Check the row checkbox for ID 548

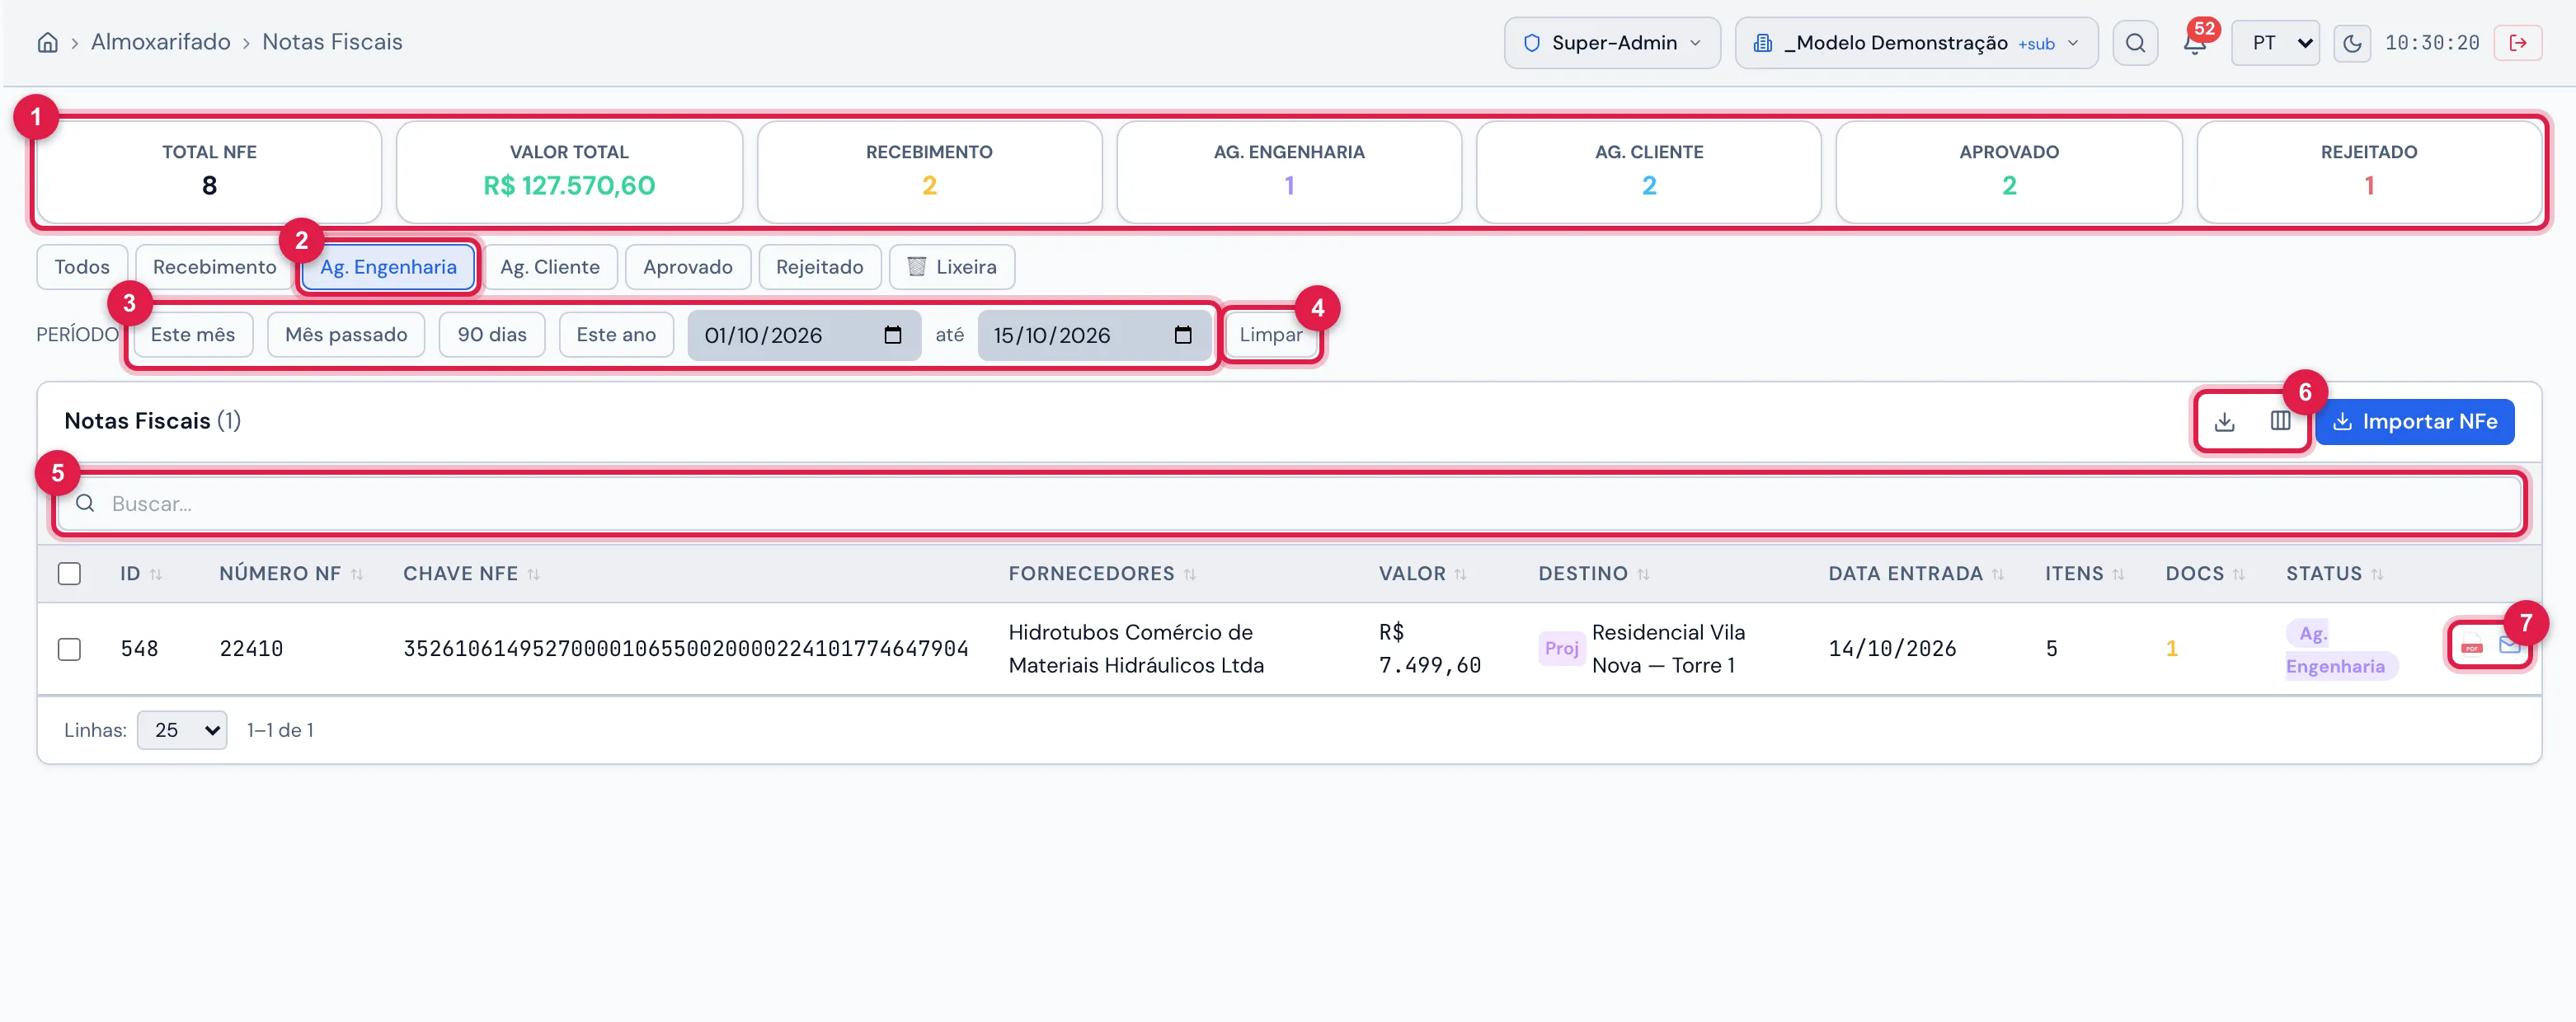69,649
